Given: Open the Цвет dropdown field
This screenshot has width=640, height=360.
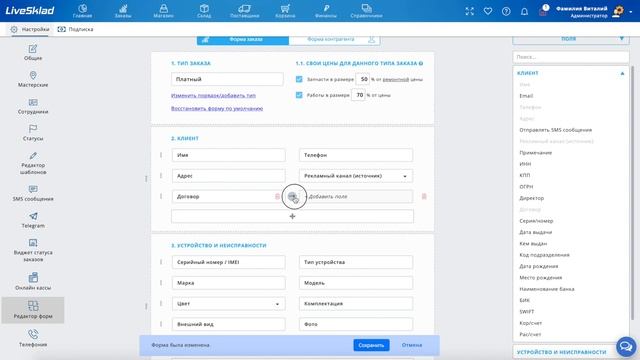Looking at the screenshot, I should click(x=229, y=304).
